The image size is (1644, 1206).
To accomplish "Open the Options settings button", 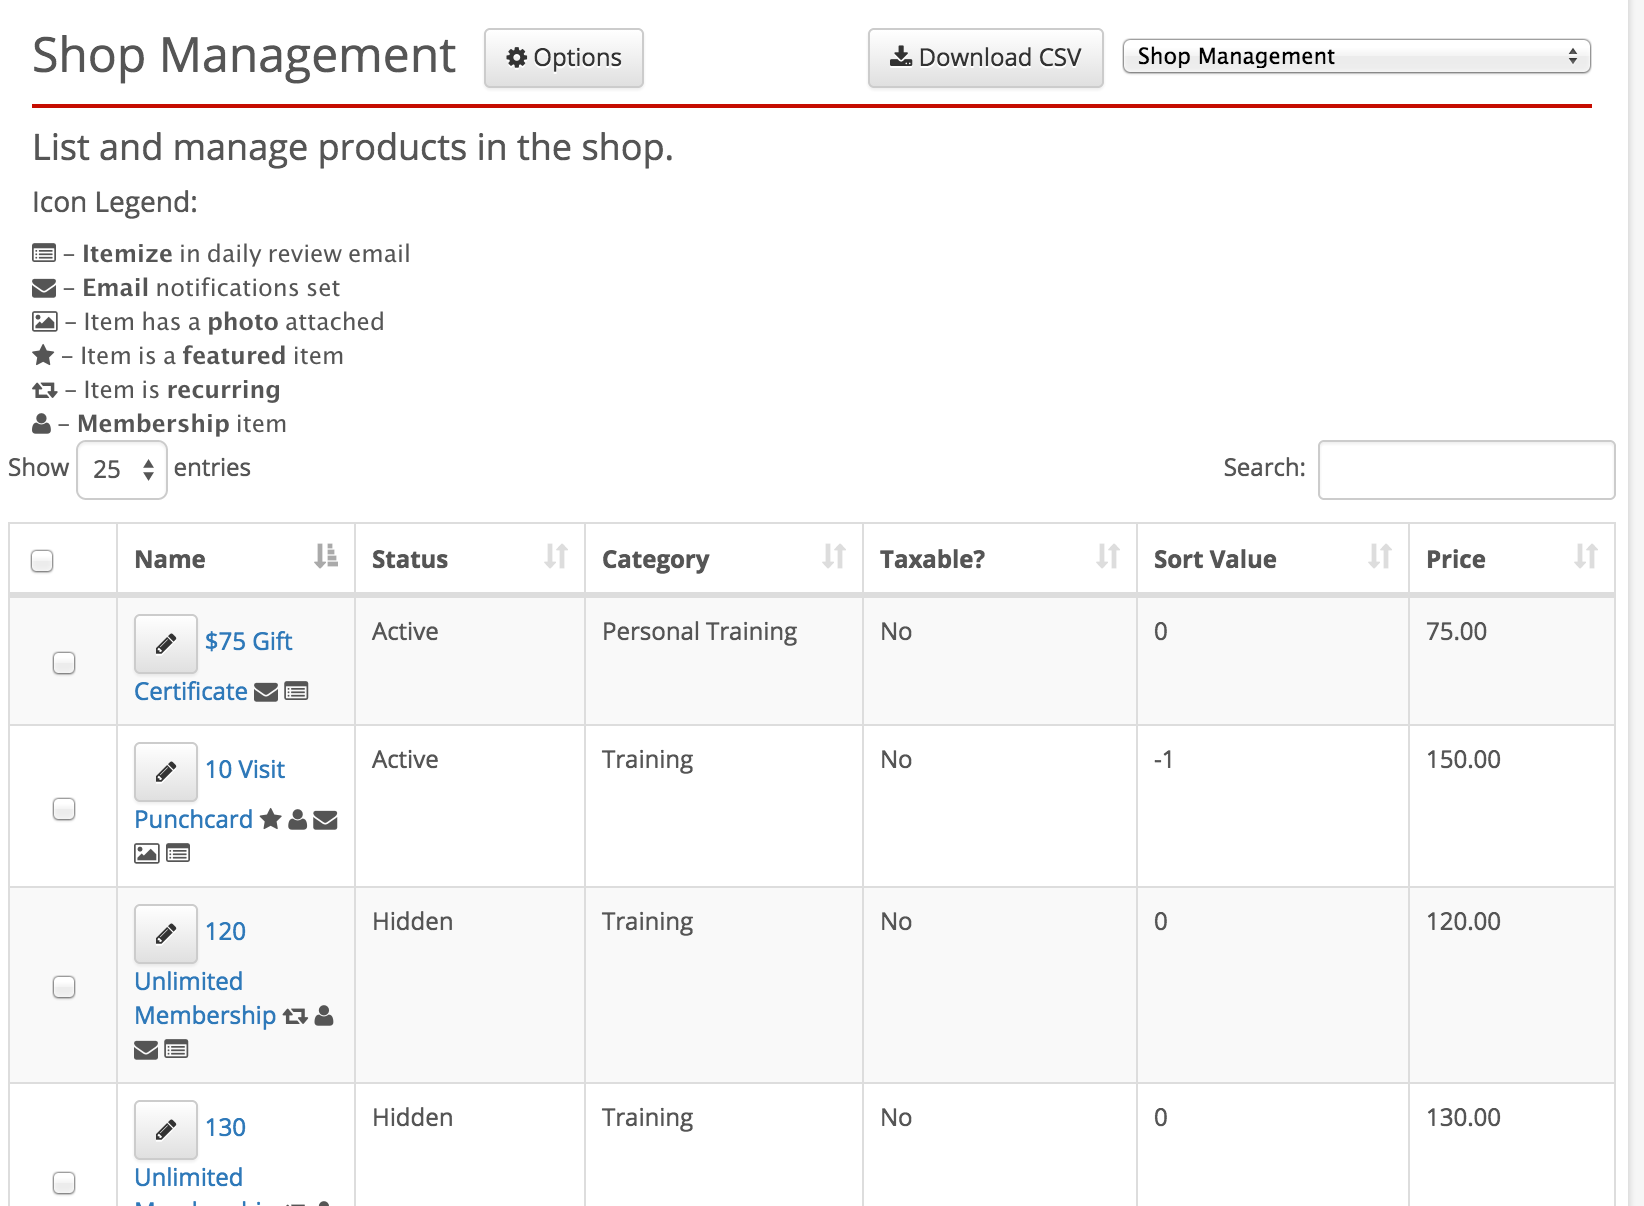I will coord(563,57).
